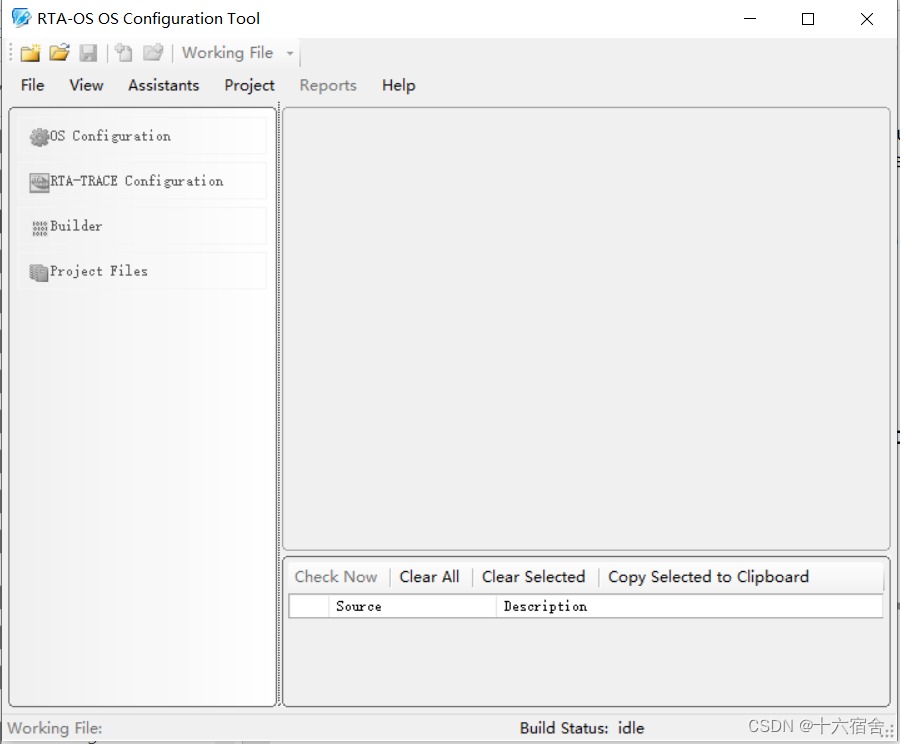900x744 pixels.
Task: Click the OS Configuration gear icon
Action: pos(40,137)
